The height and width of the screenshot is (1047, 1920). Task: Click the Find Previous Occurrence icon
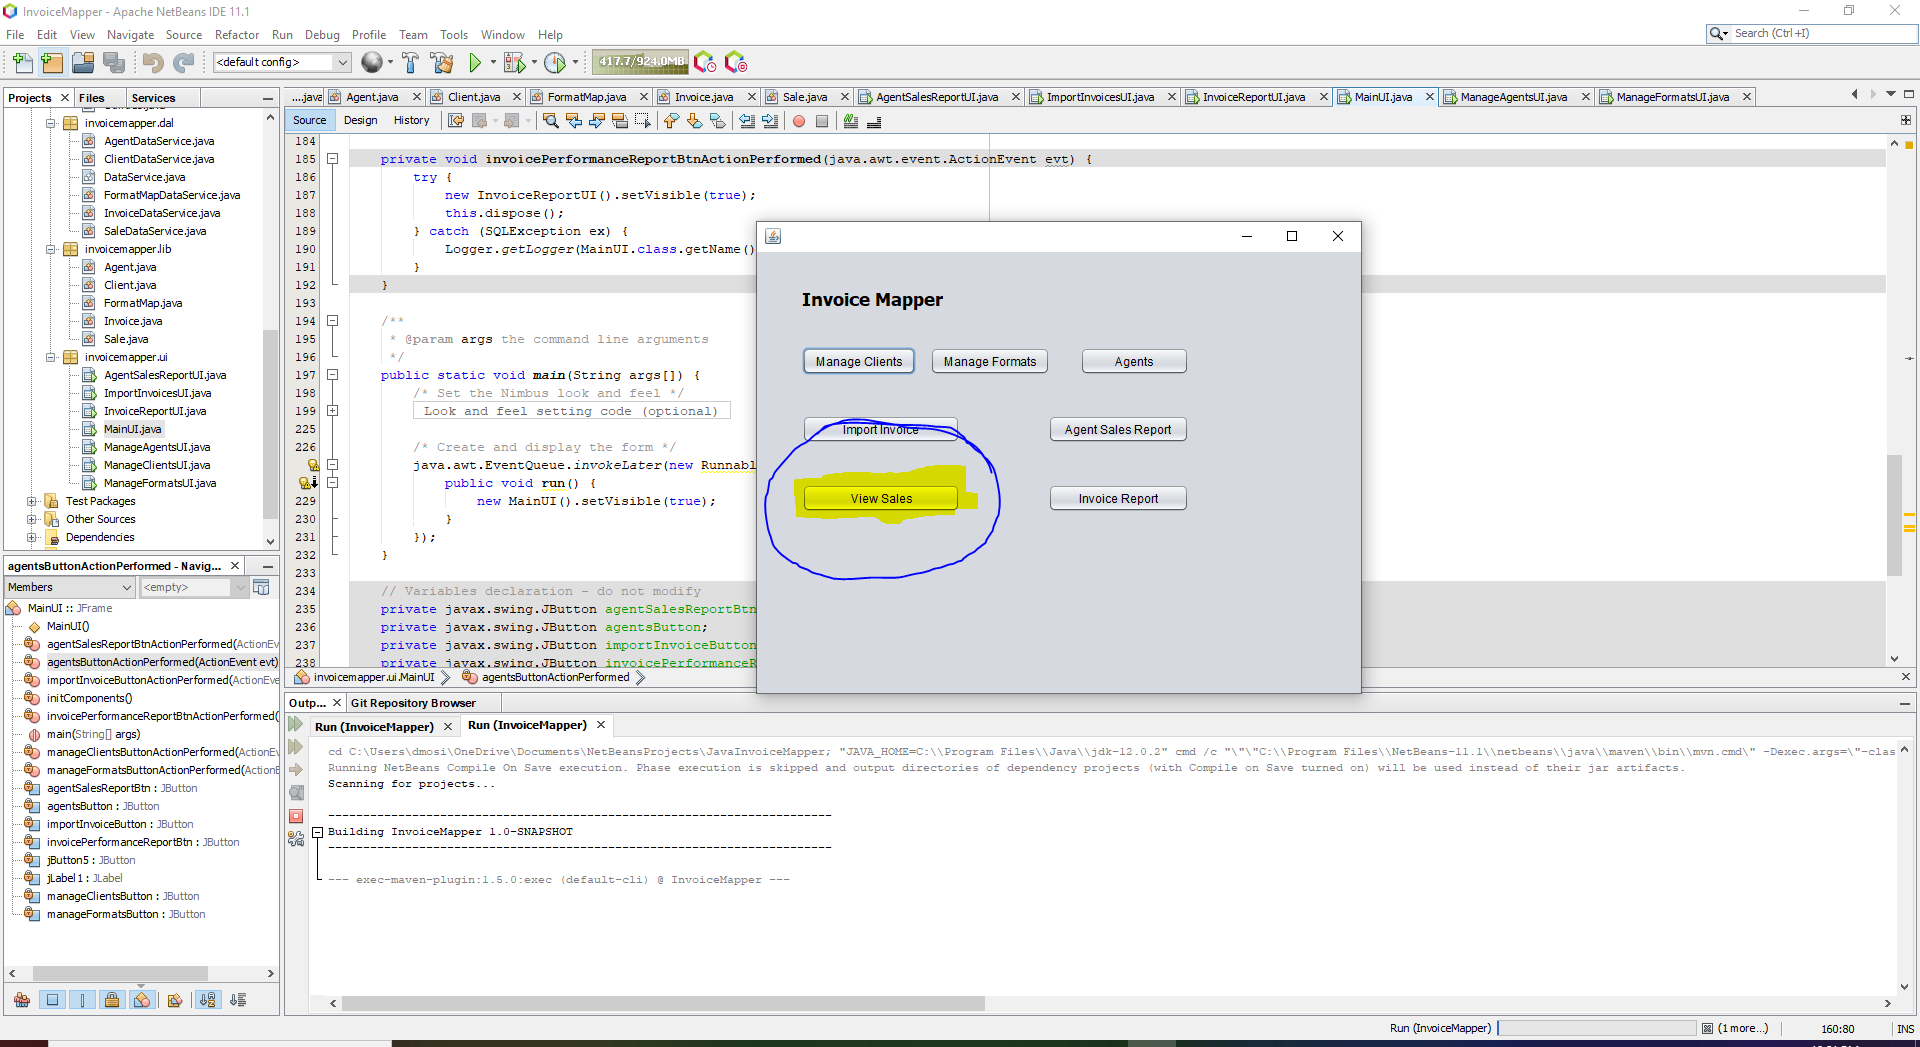[573, 121]
